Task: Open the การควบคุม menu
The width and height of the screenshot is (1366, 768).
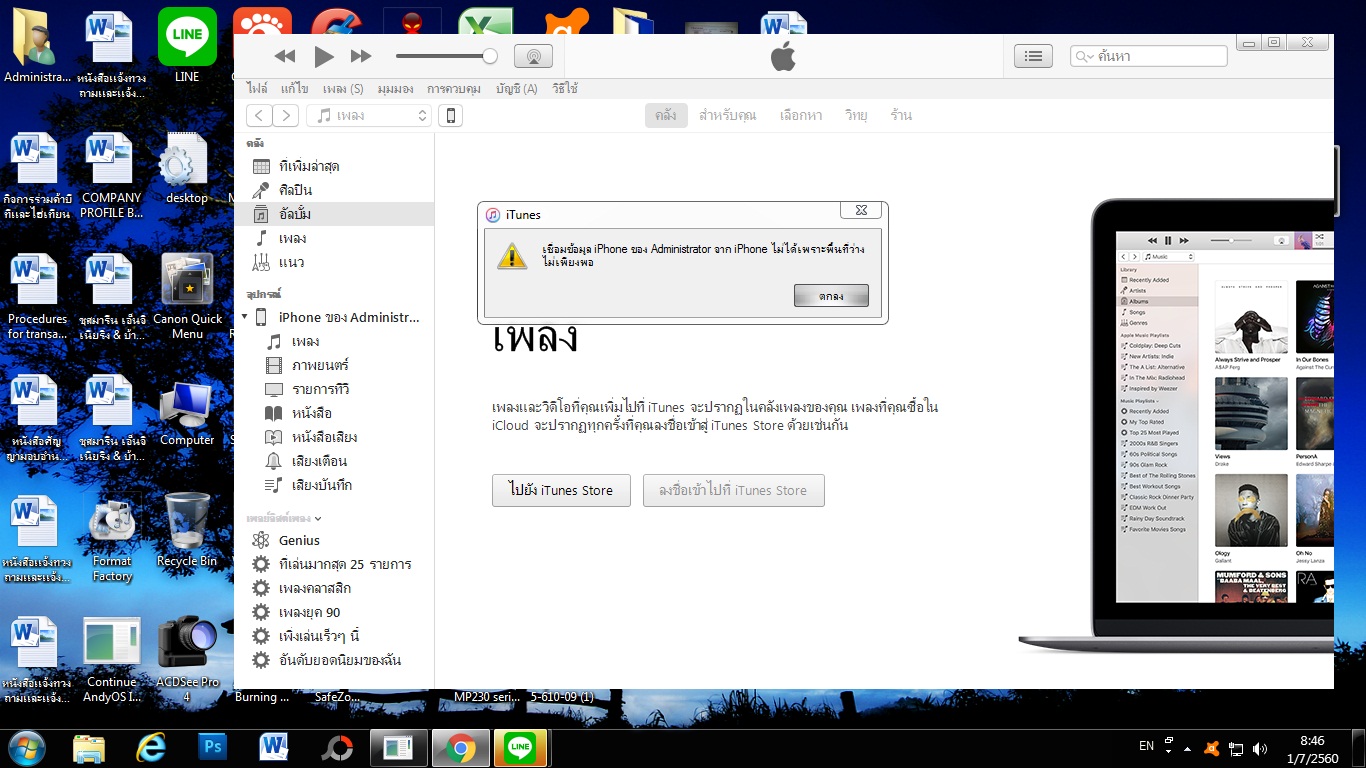Action: (x=454, y=89)
